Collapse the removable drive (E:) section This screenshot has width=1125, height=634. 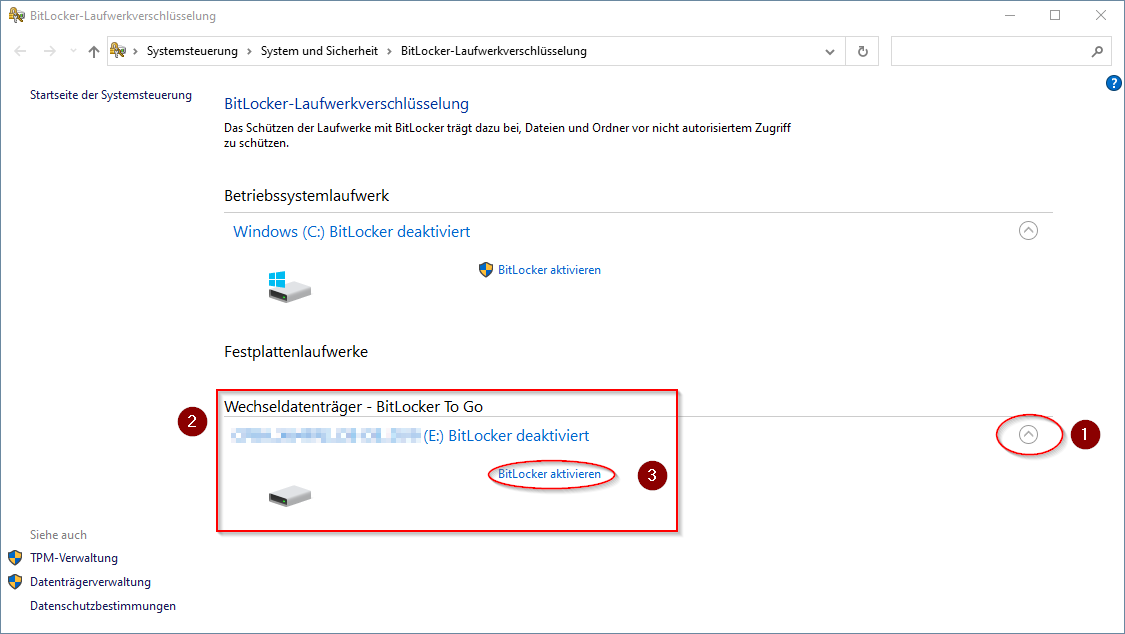pyautogui.click(x=1028, y=435)
